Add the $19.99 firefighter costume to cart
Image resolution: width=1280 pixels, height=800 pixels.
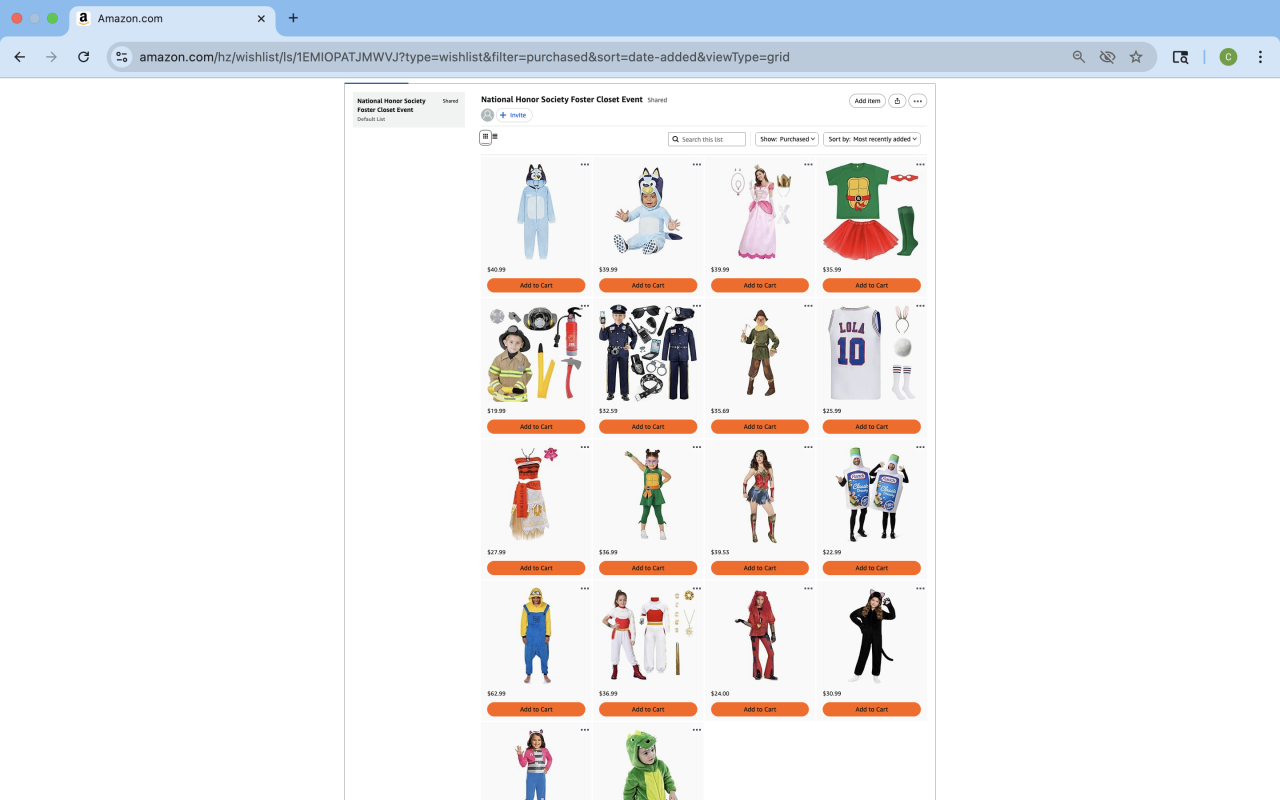click(536, 427)
